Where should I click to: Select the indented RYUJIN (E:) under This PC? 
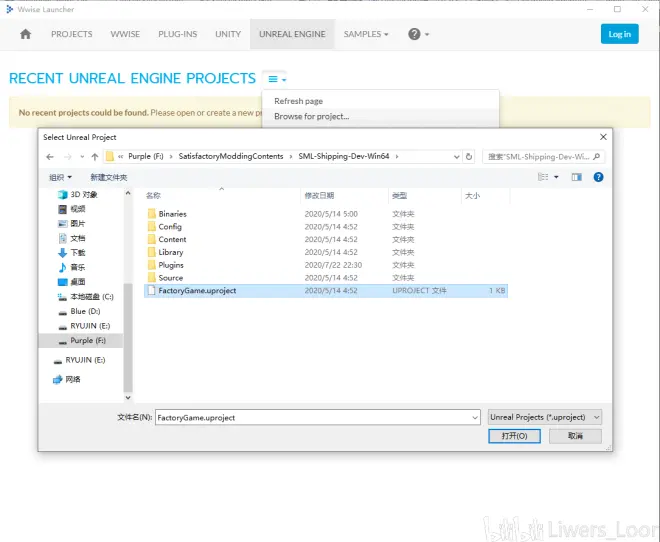point(84,326)
